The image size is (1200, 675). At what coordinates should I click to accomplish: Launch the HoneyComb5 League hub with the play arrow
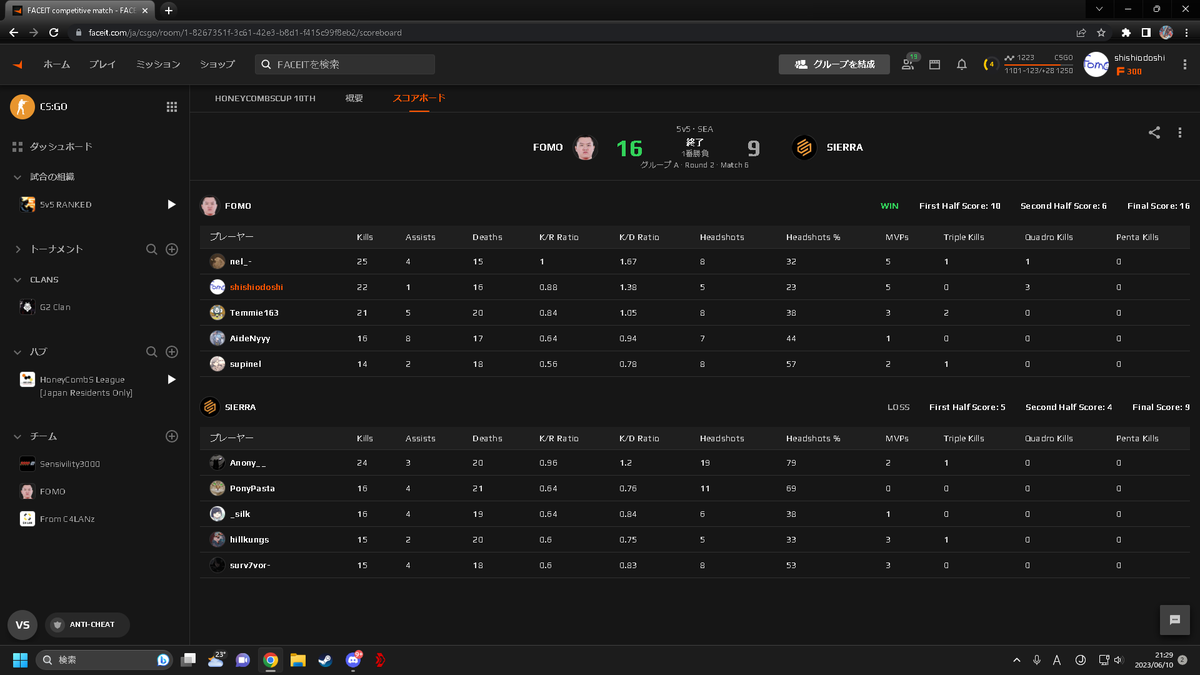coord(172,380)
